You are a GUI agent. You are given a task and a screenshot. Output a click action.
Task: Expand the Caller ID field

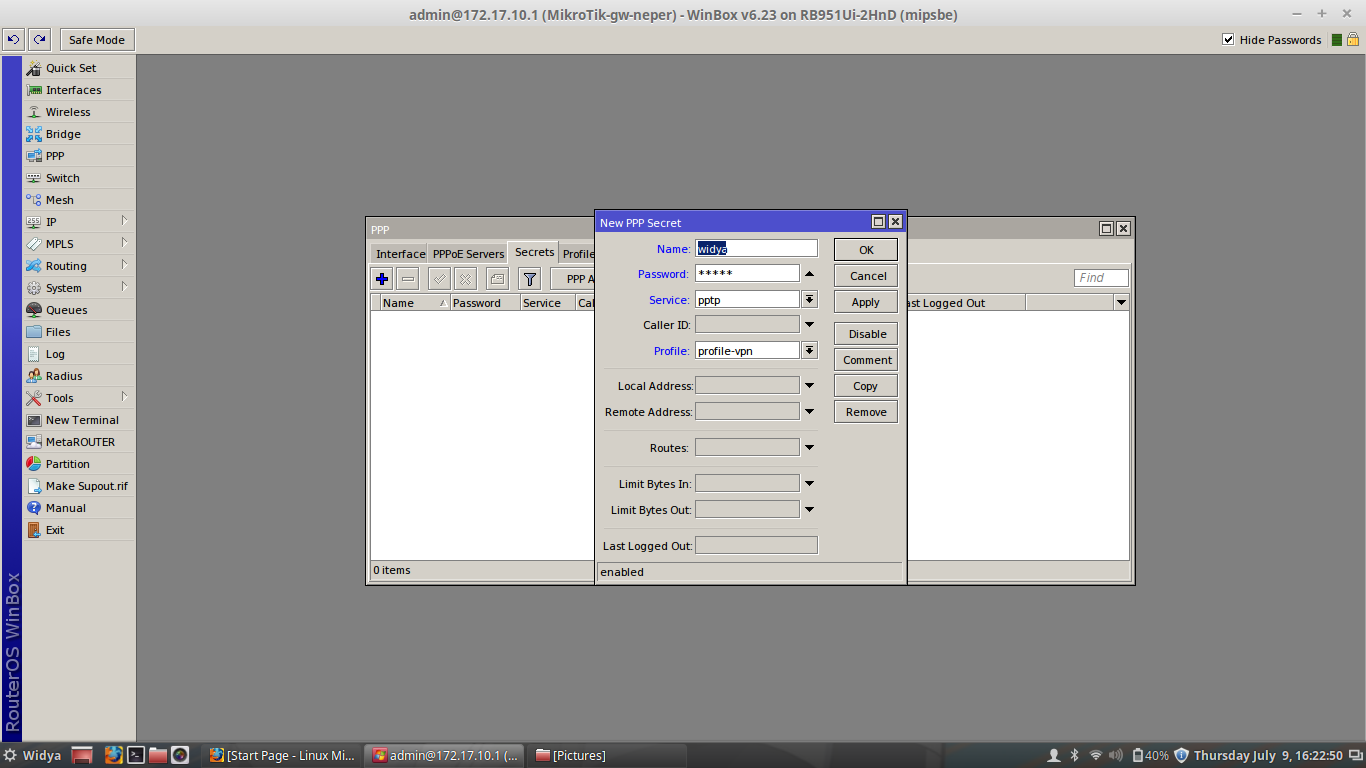coord(810,325)
